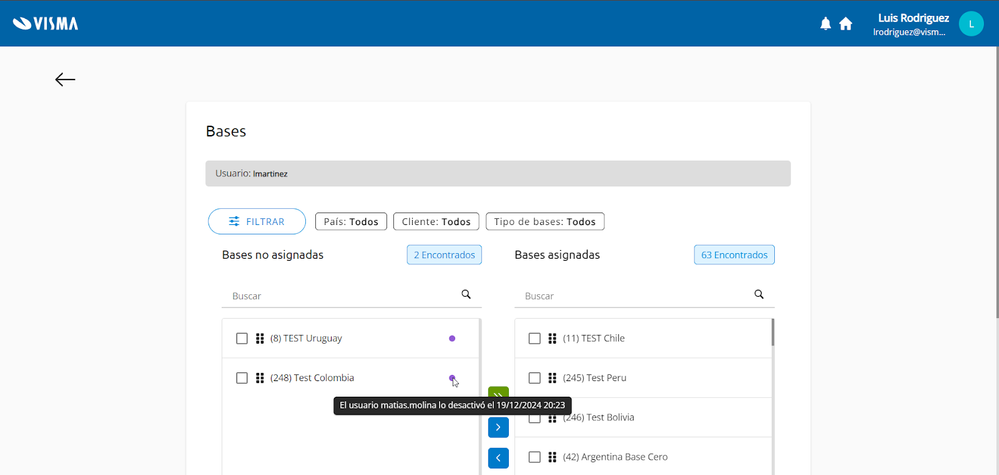The width and height of the screenshot is (999, 475).
Task: Click search icon in assigned bases
Action: click(x=759, y=295)
